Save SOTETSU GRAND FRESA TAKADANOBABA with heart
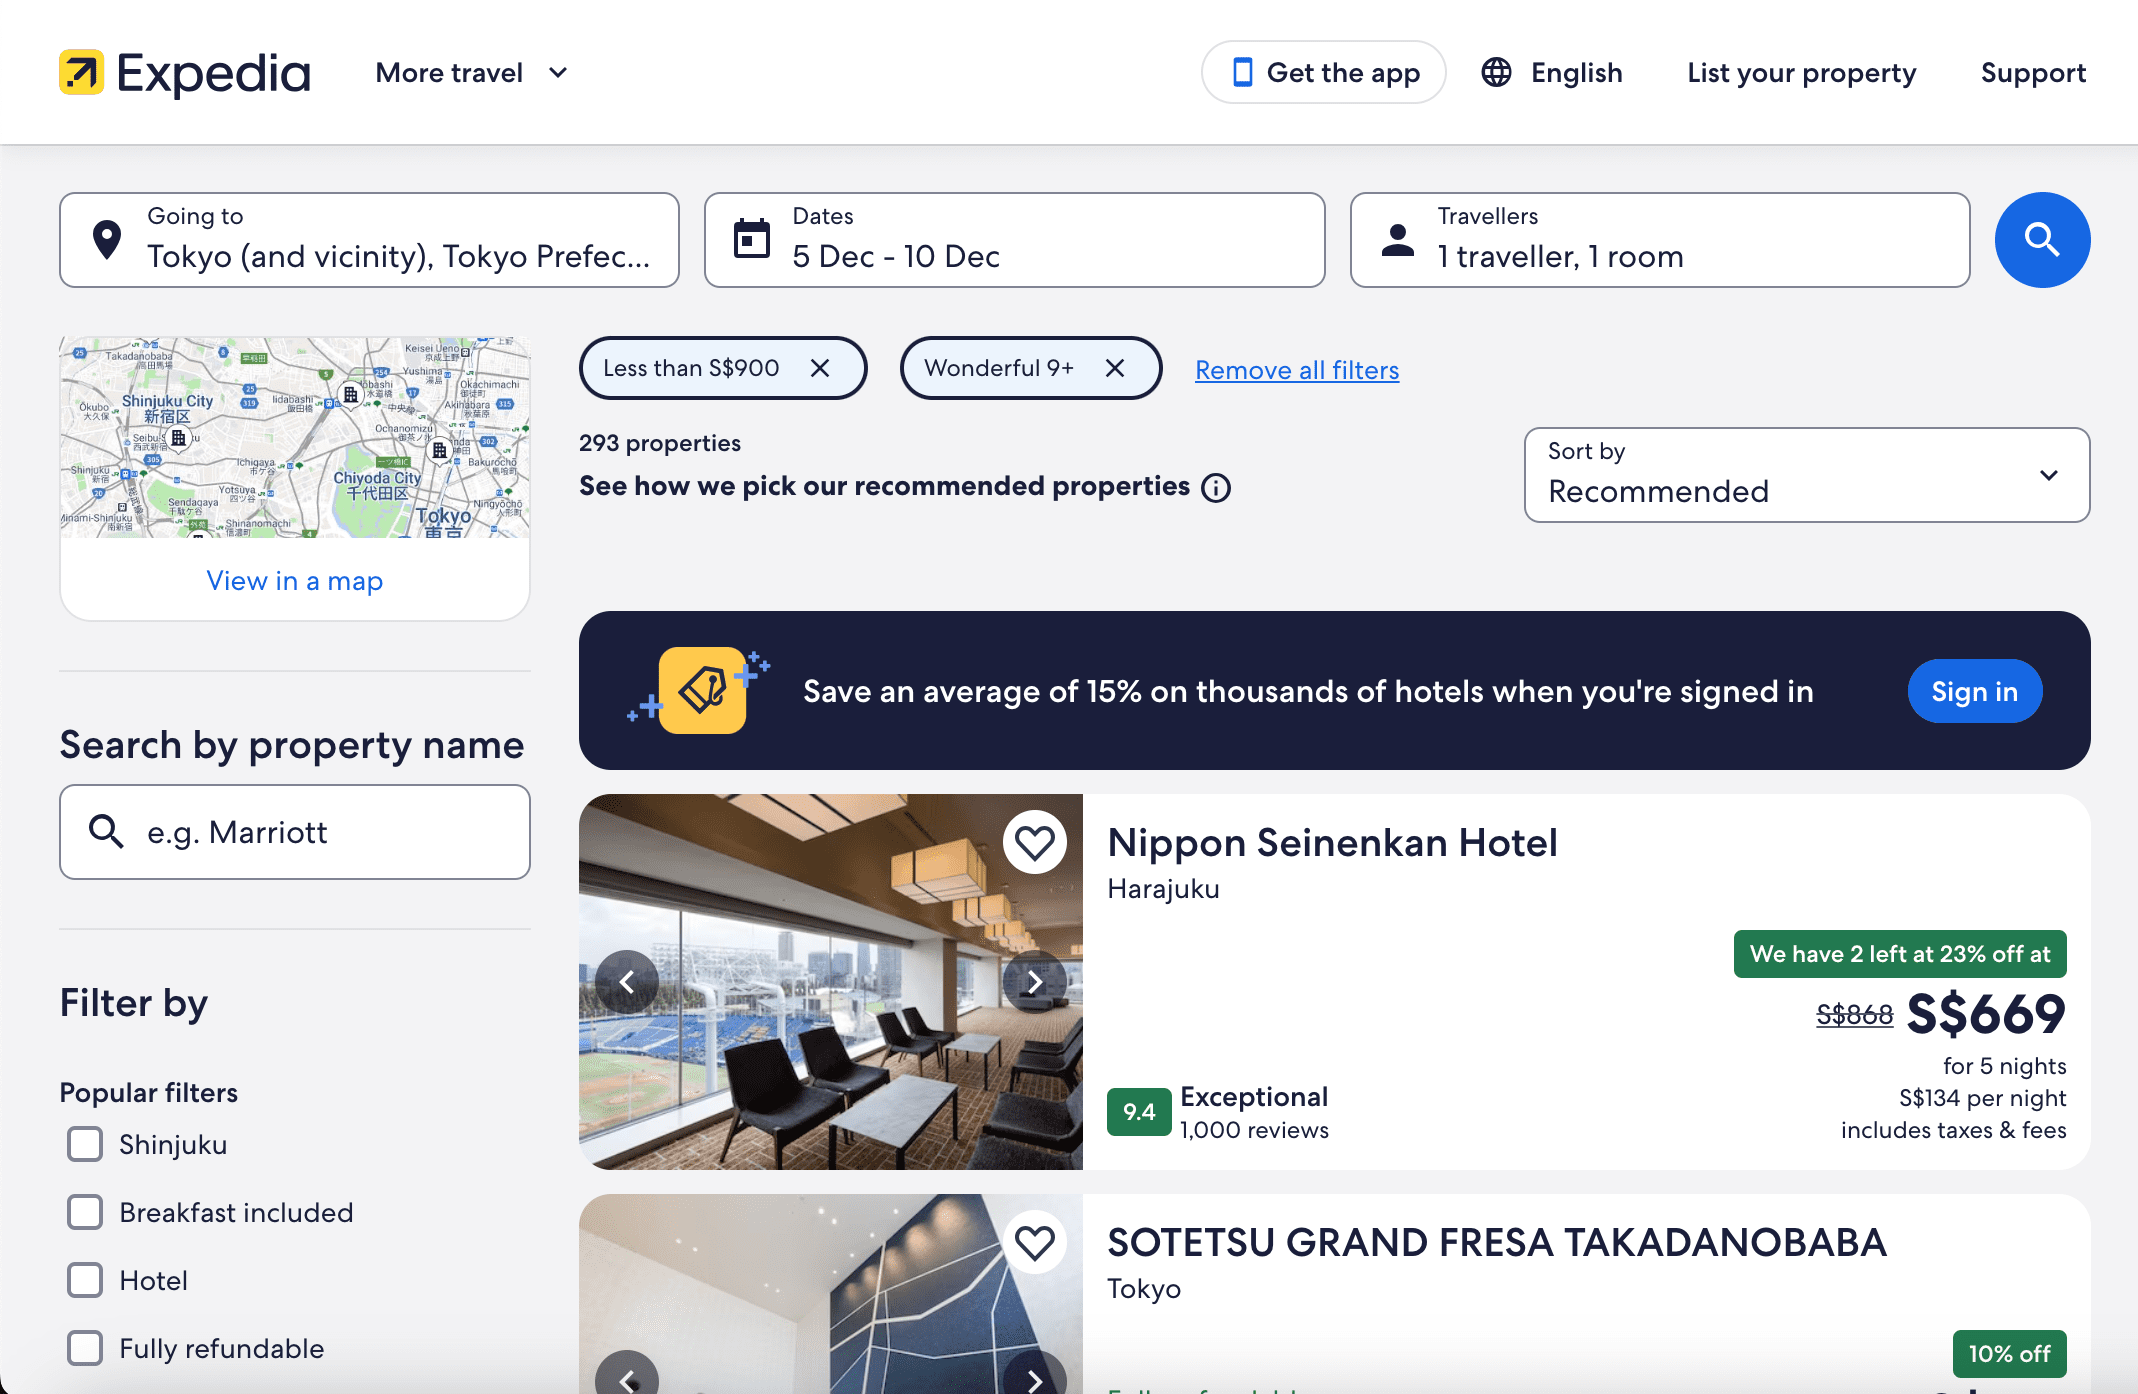This screenshot has height=1394, width=2138. (1034, 1243)
